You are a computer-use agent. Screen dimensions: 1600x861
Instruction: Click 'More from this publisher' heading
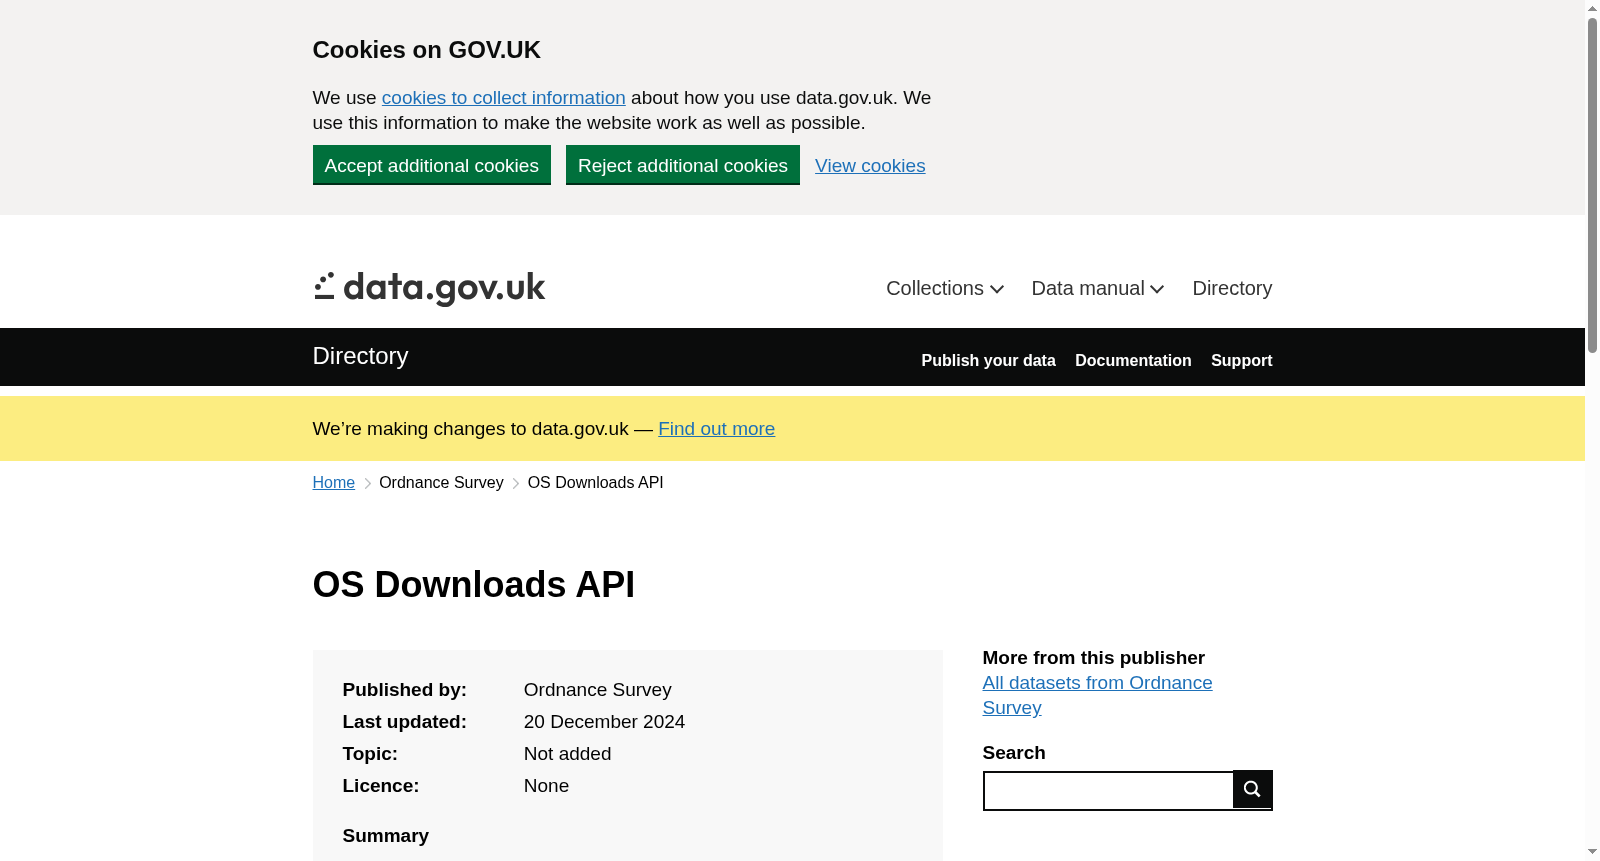point(1094,658)
